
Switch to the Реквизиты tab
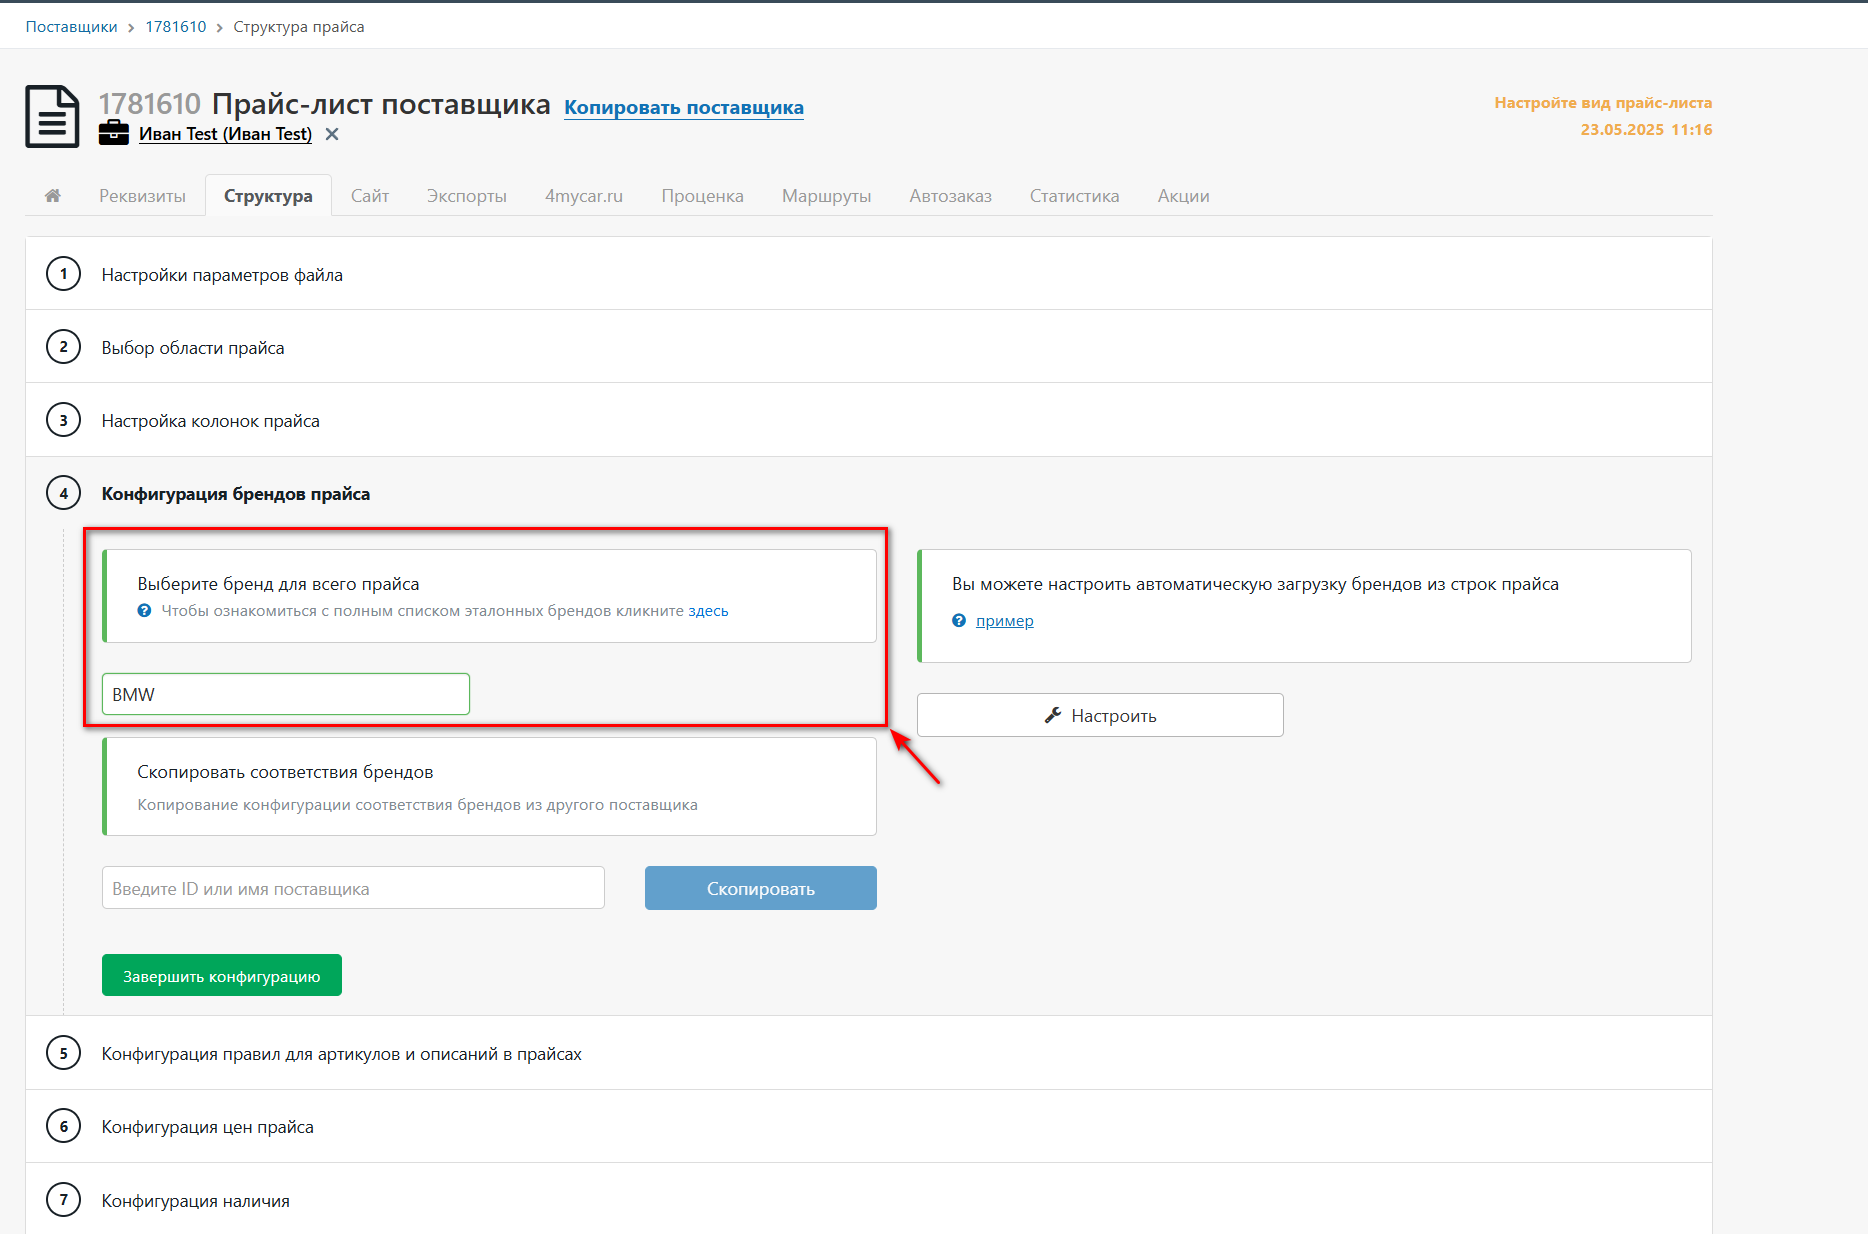pyautogui.click(x=142, y=196)
